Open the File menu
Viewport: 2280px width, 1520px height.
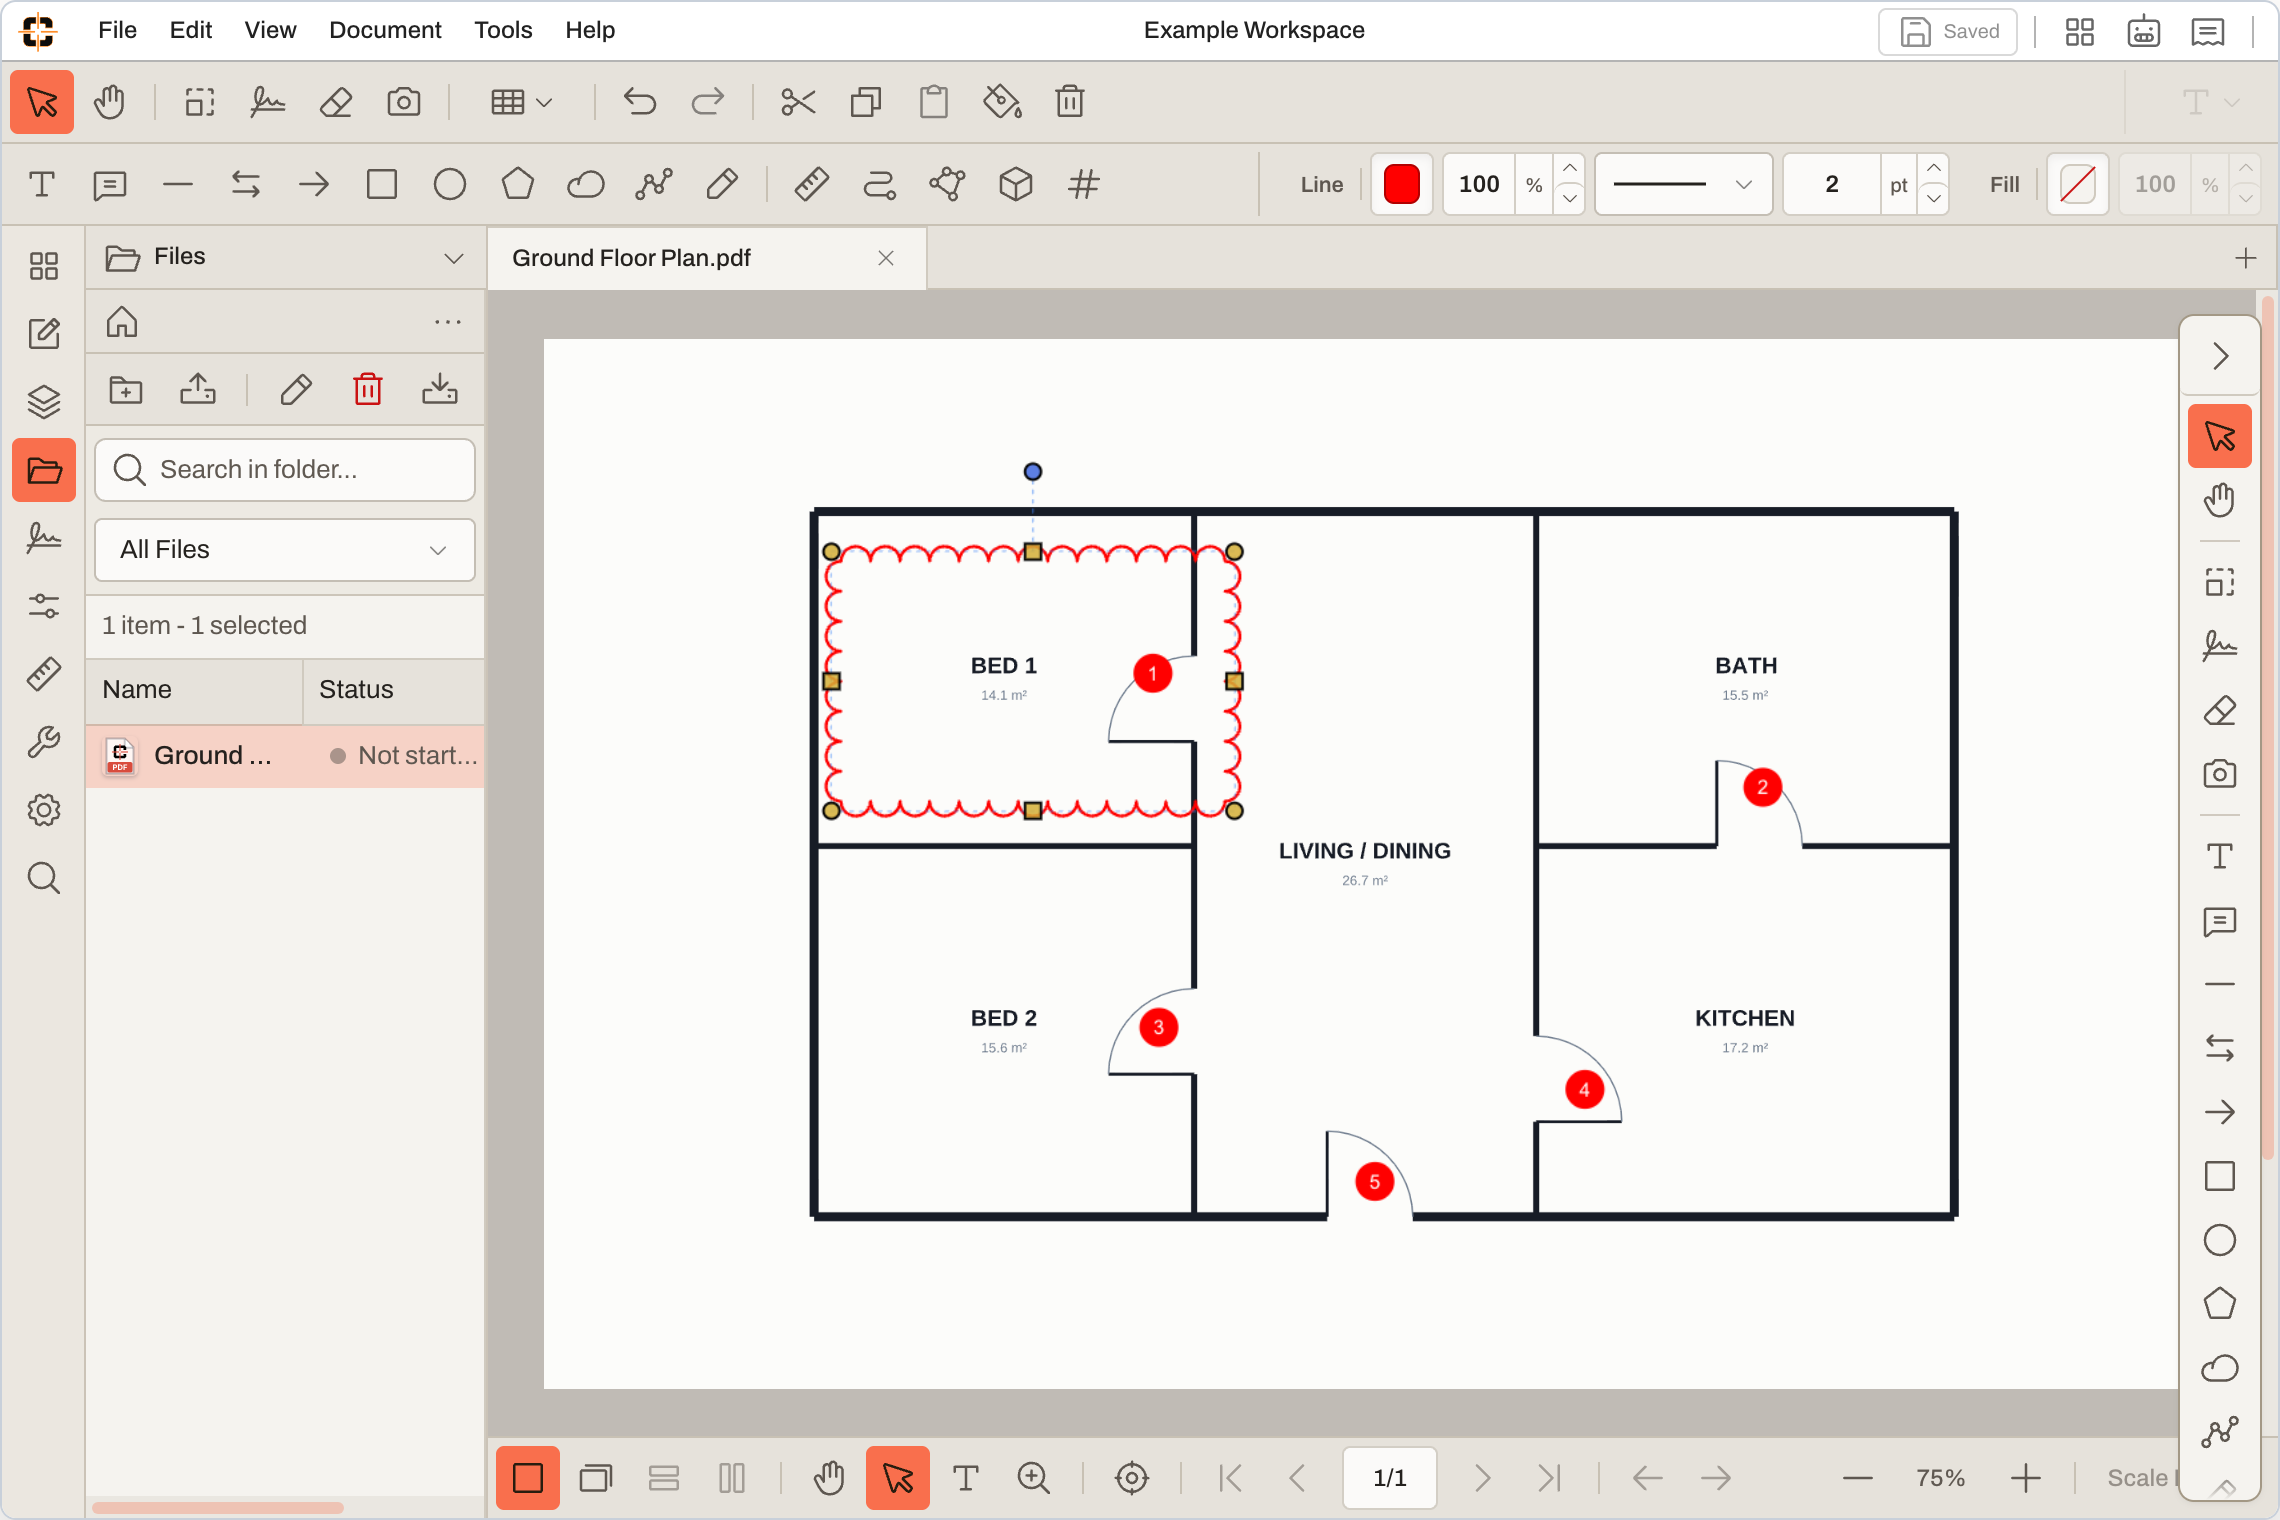coord(117,30)
